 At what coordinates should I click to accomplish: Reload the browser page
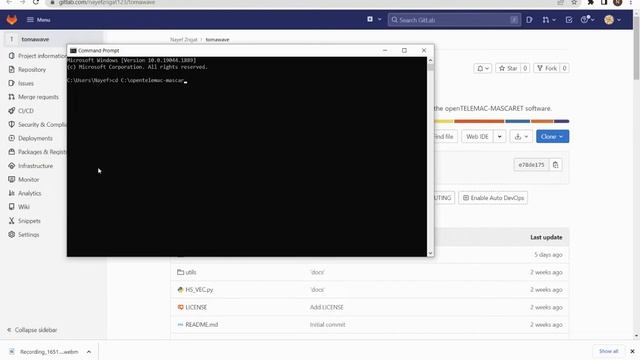[x=36, y=2]
